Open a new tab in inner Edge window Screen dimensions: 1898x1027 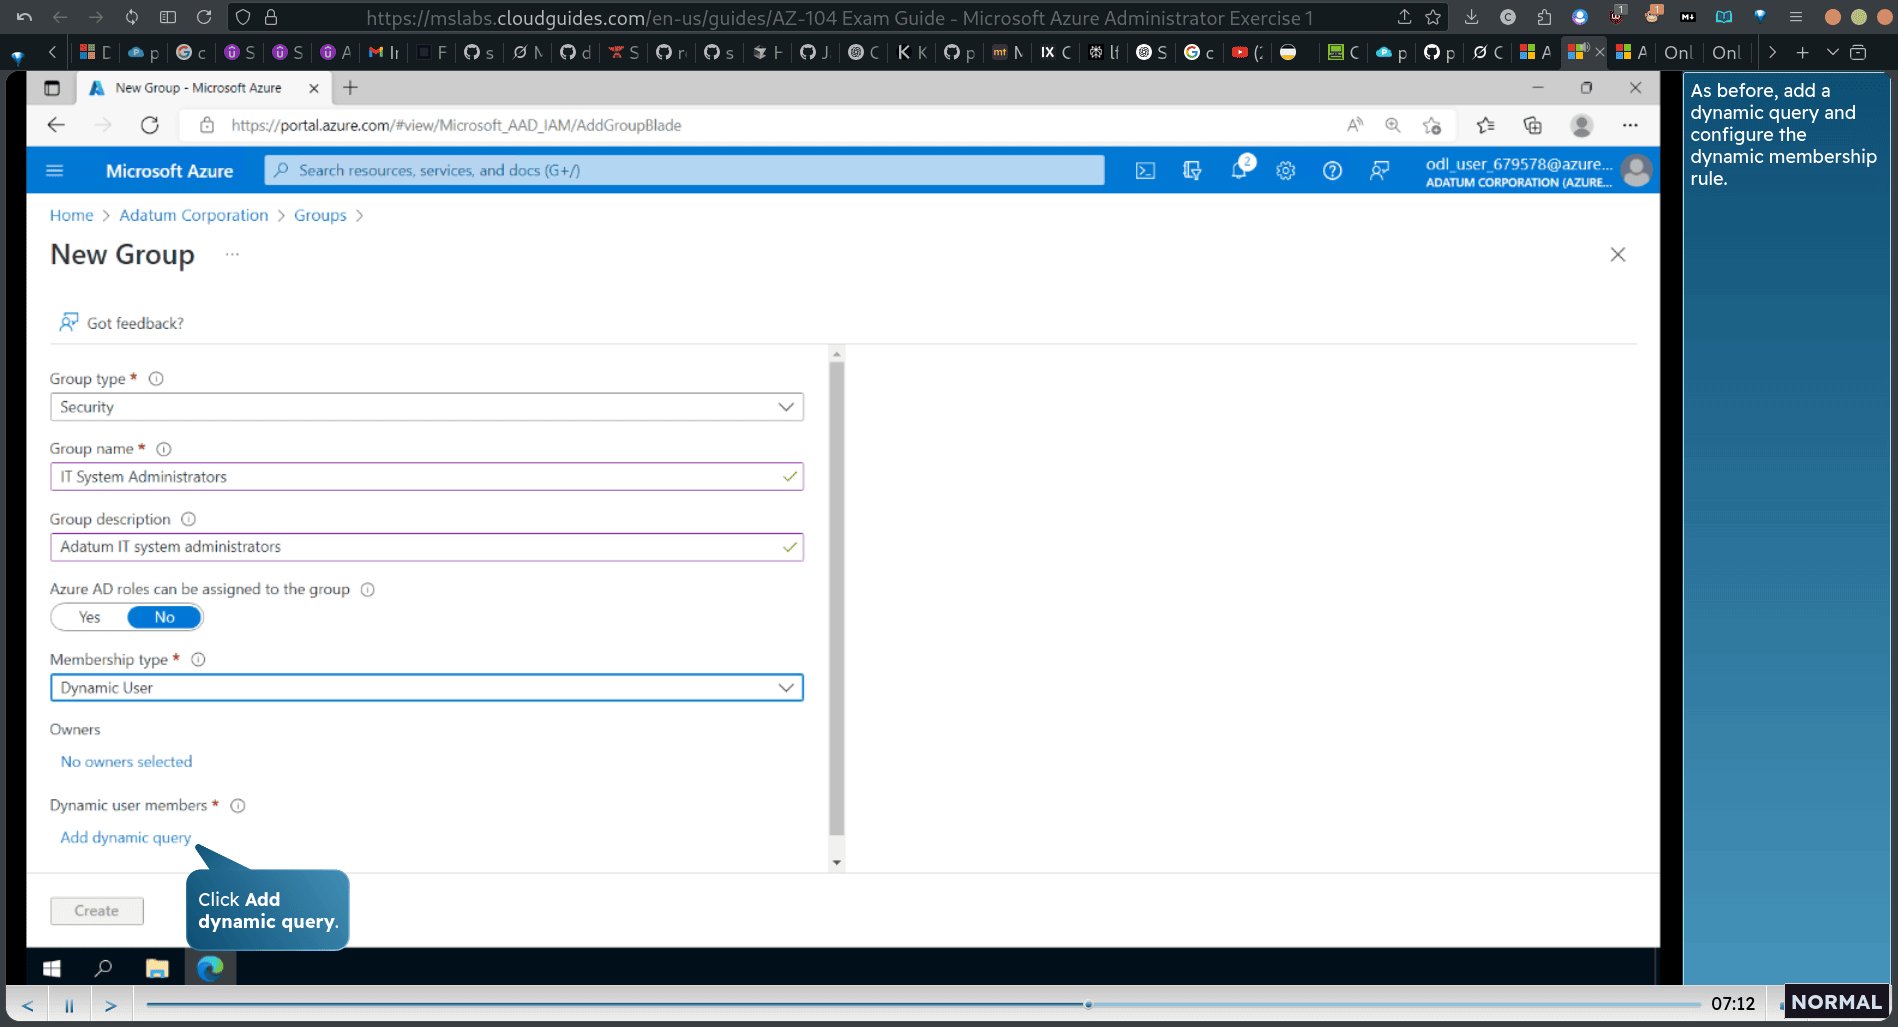coord(350,88)
